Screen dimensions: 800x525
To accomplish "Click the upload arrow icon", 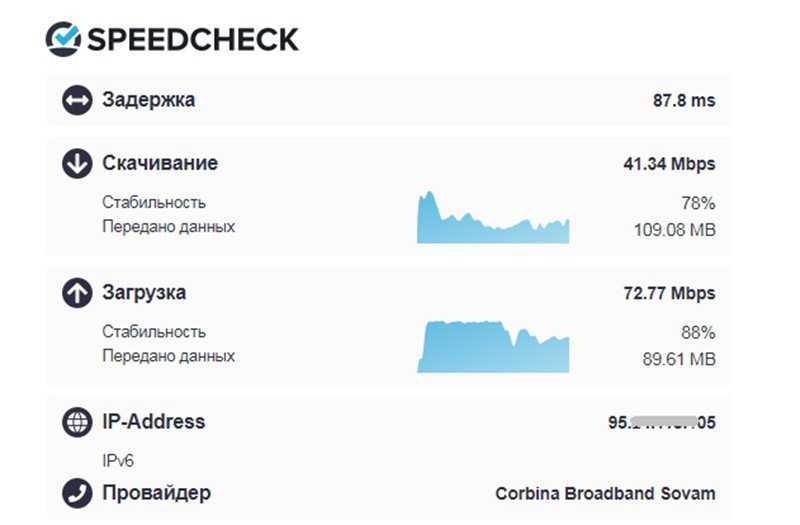I will pos(77,293).
